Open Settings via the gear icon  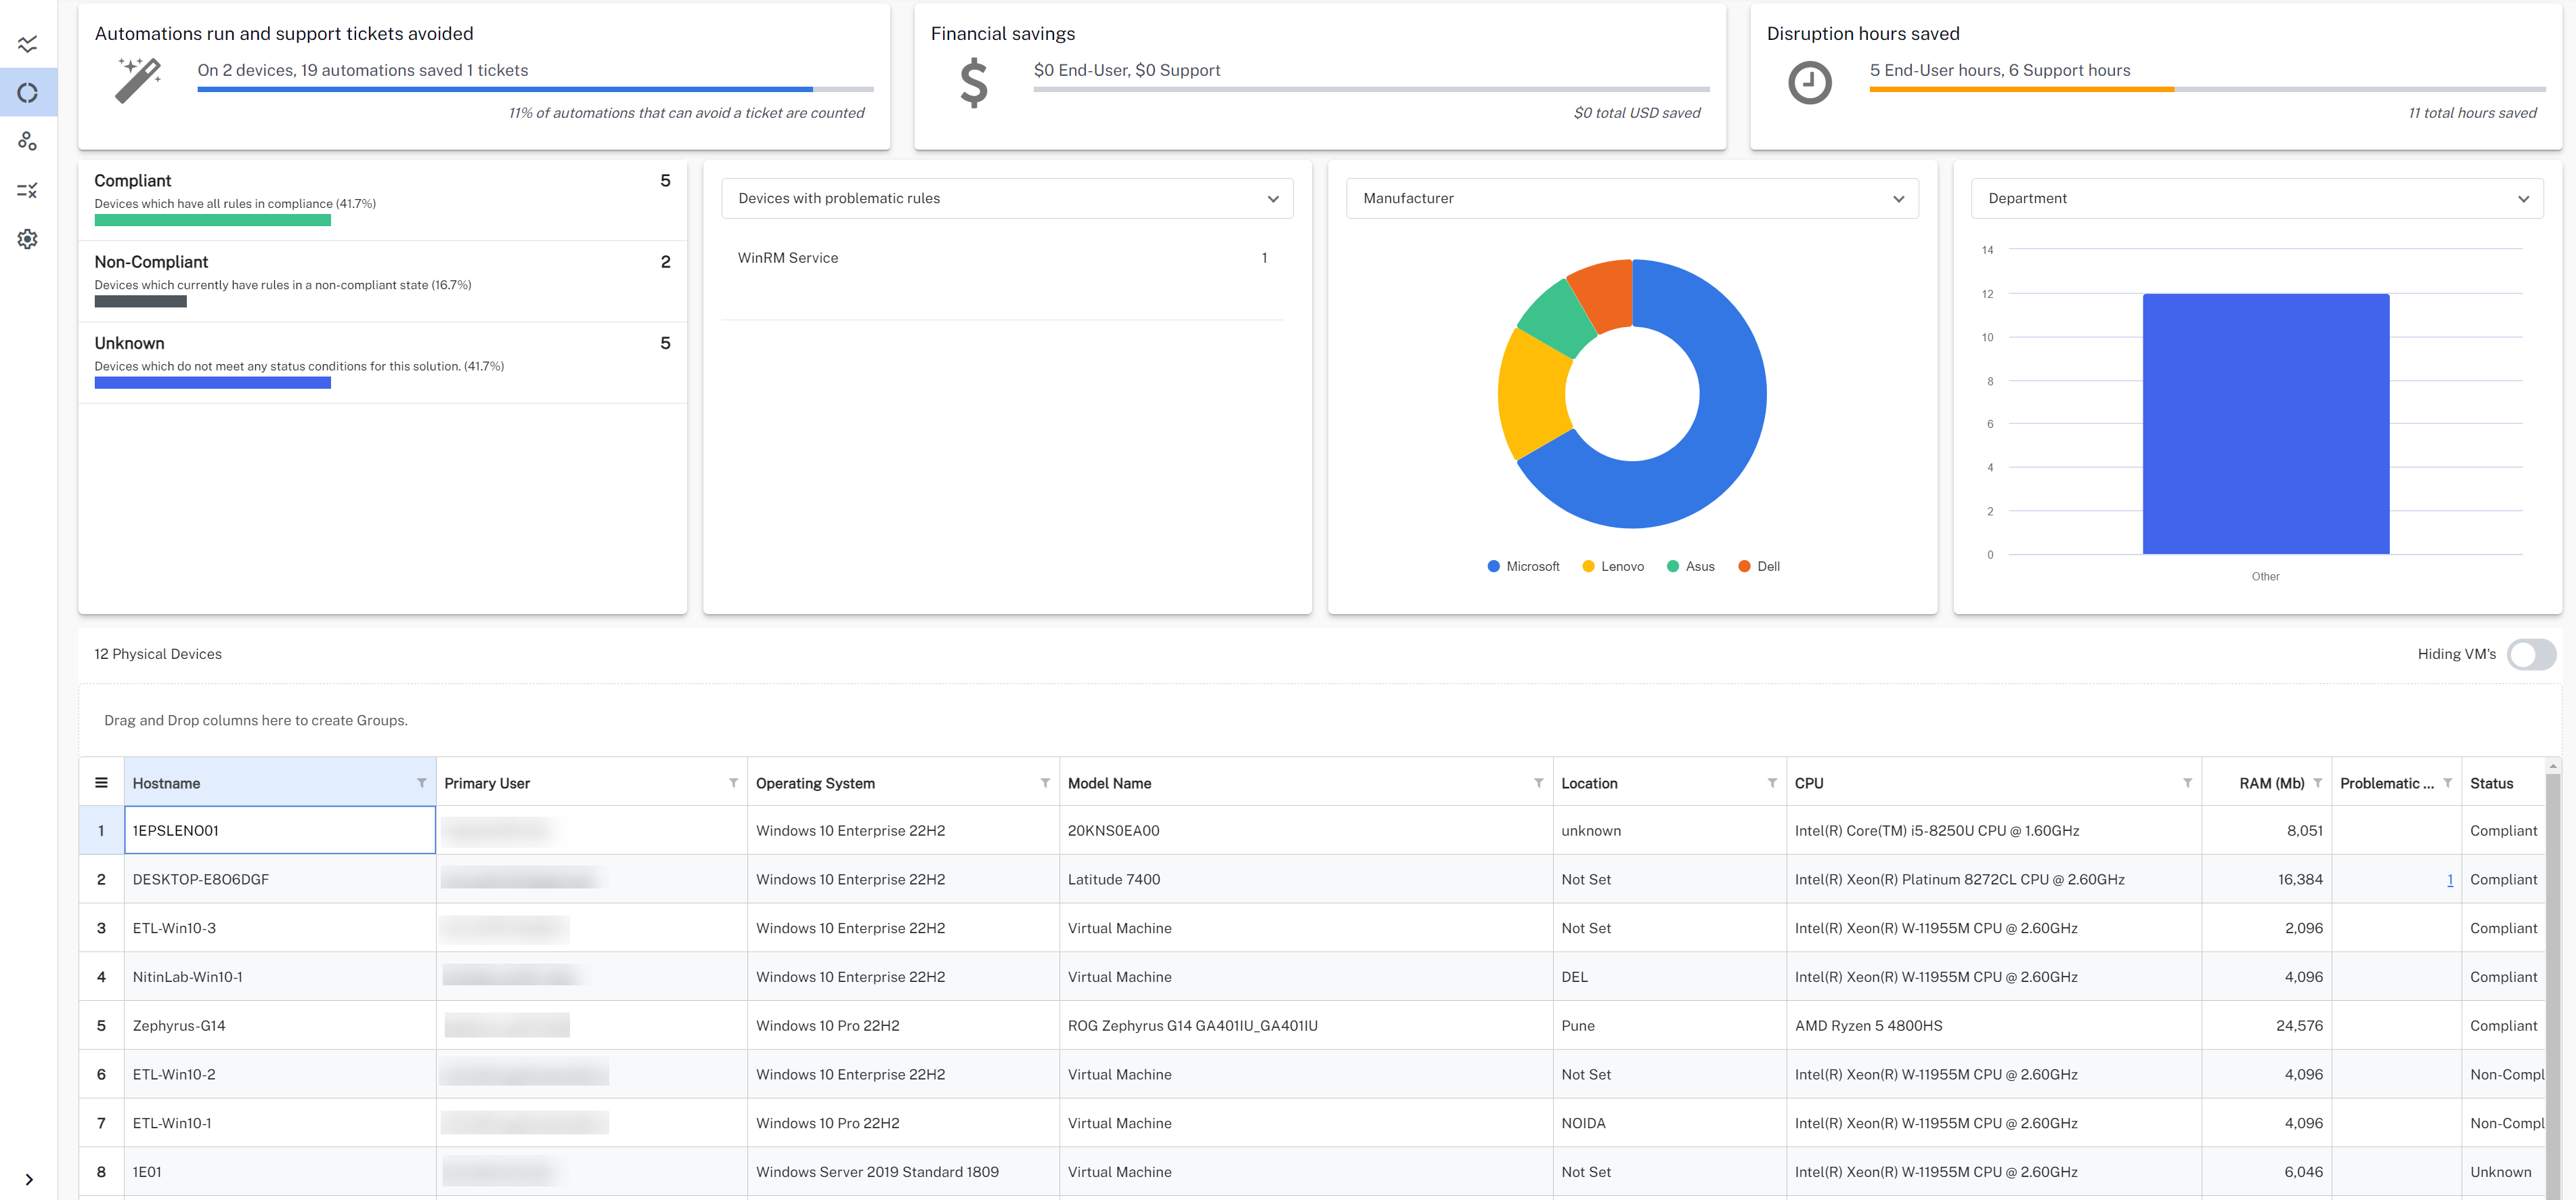28,239
